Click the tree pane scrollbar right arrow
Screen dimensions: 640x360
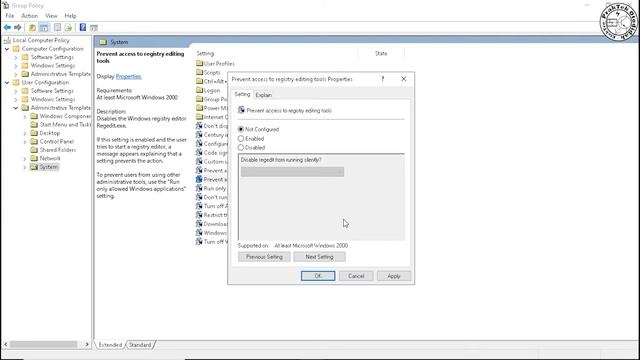pos(87,344)
